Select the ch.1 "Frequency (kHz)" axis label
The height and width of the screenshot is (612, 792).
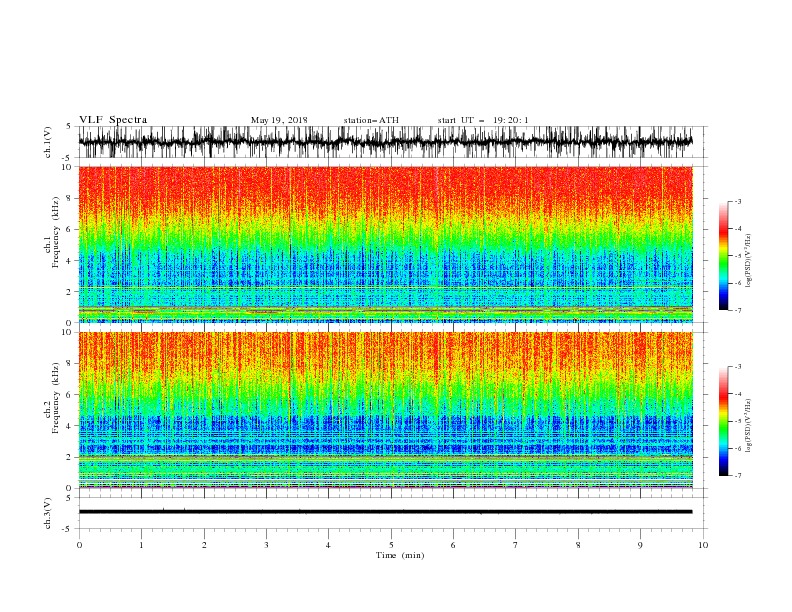(x=55, y=232)
